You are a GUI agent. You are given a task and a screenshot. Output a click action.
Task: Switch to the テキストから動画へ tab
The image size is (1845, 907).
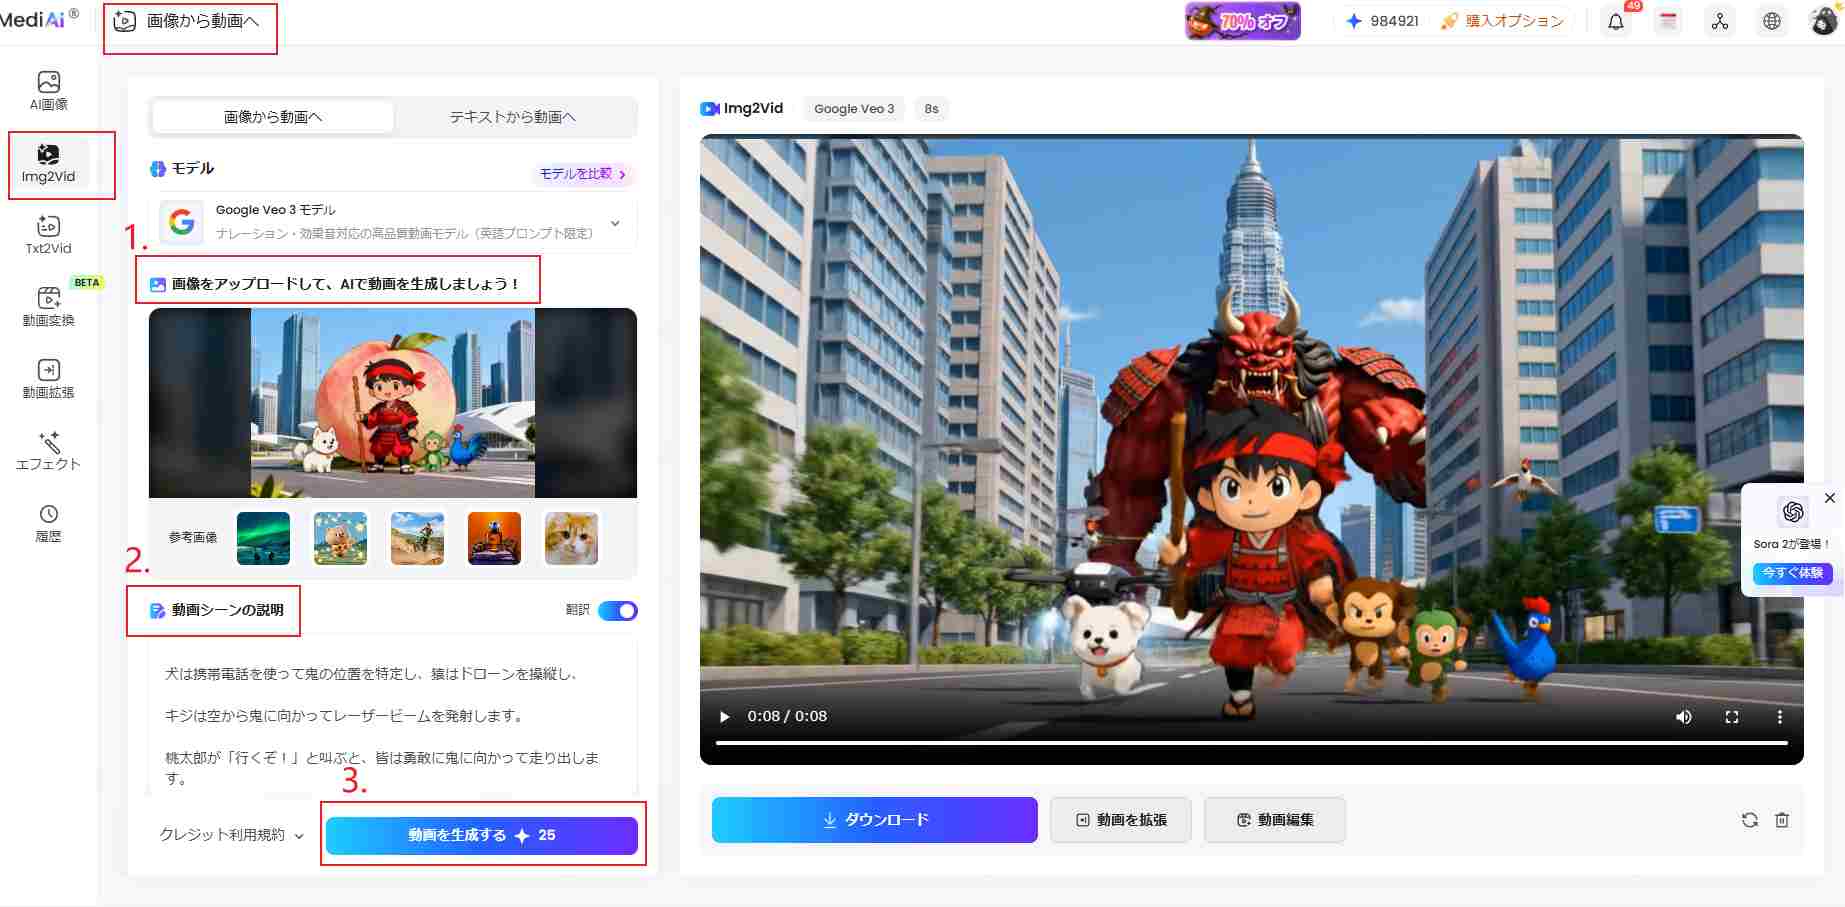point(511,116)
